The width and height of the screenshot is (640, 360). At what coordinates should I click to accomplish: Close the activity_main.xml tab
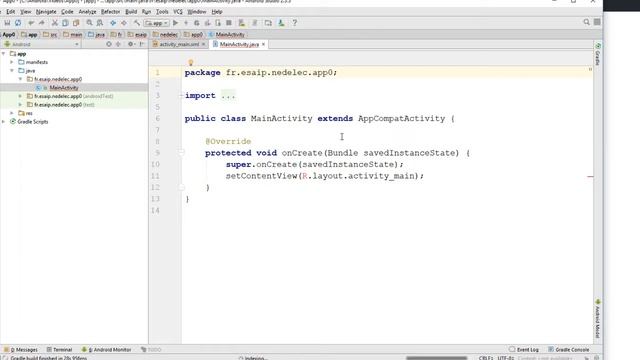click(x=203, y=44)
